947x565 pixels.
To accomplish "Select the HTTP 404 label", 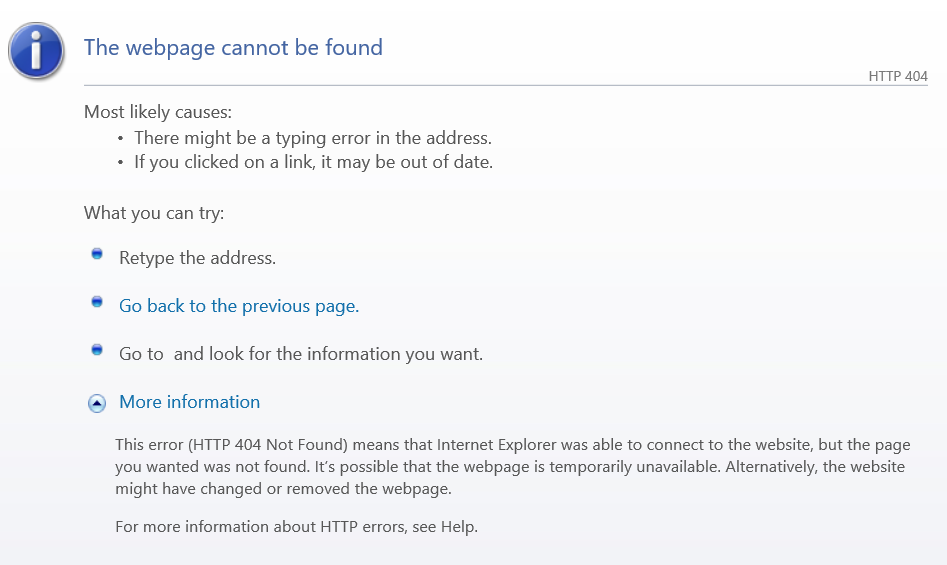I will click(x=897, y=76).
